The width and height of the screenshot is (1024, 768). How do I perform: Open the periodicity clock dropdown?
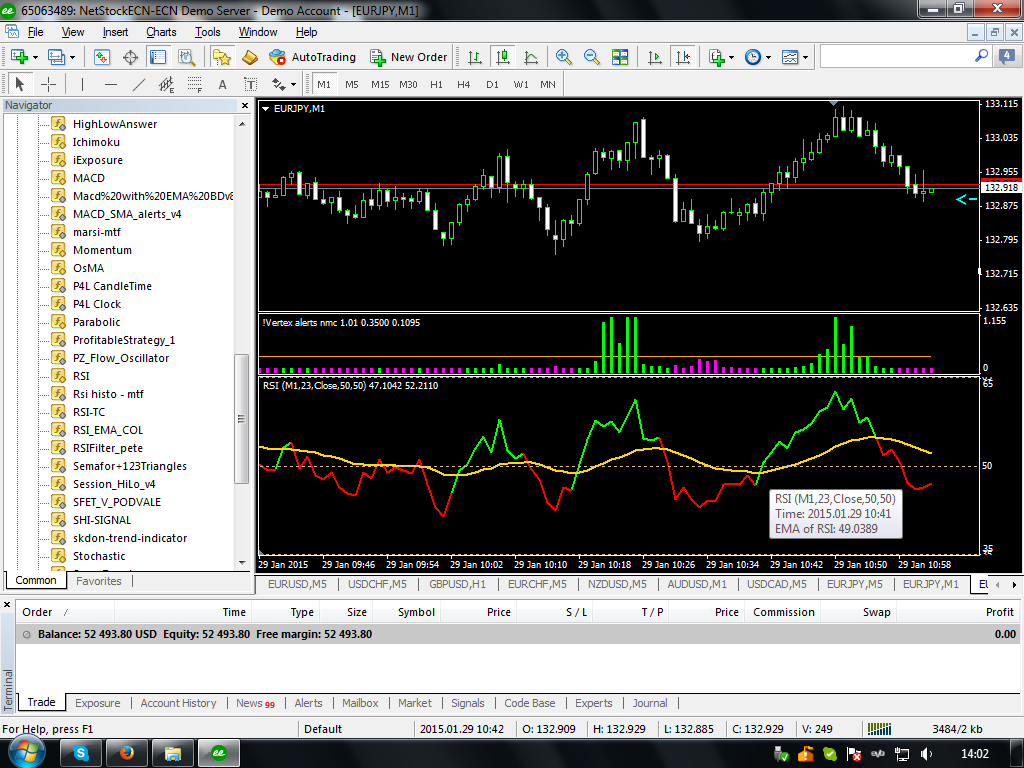(x=768, y=57)
